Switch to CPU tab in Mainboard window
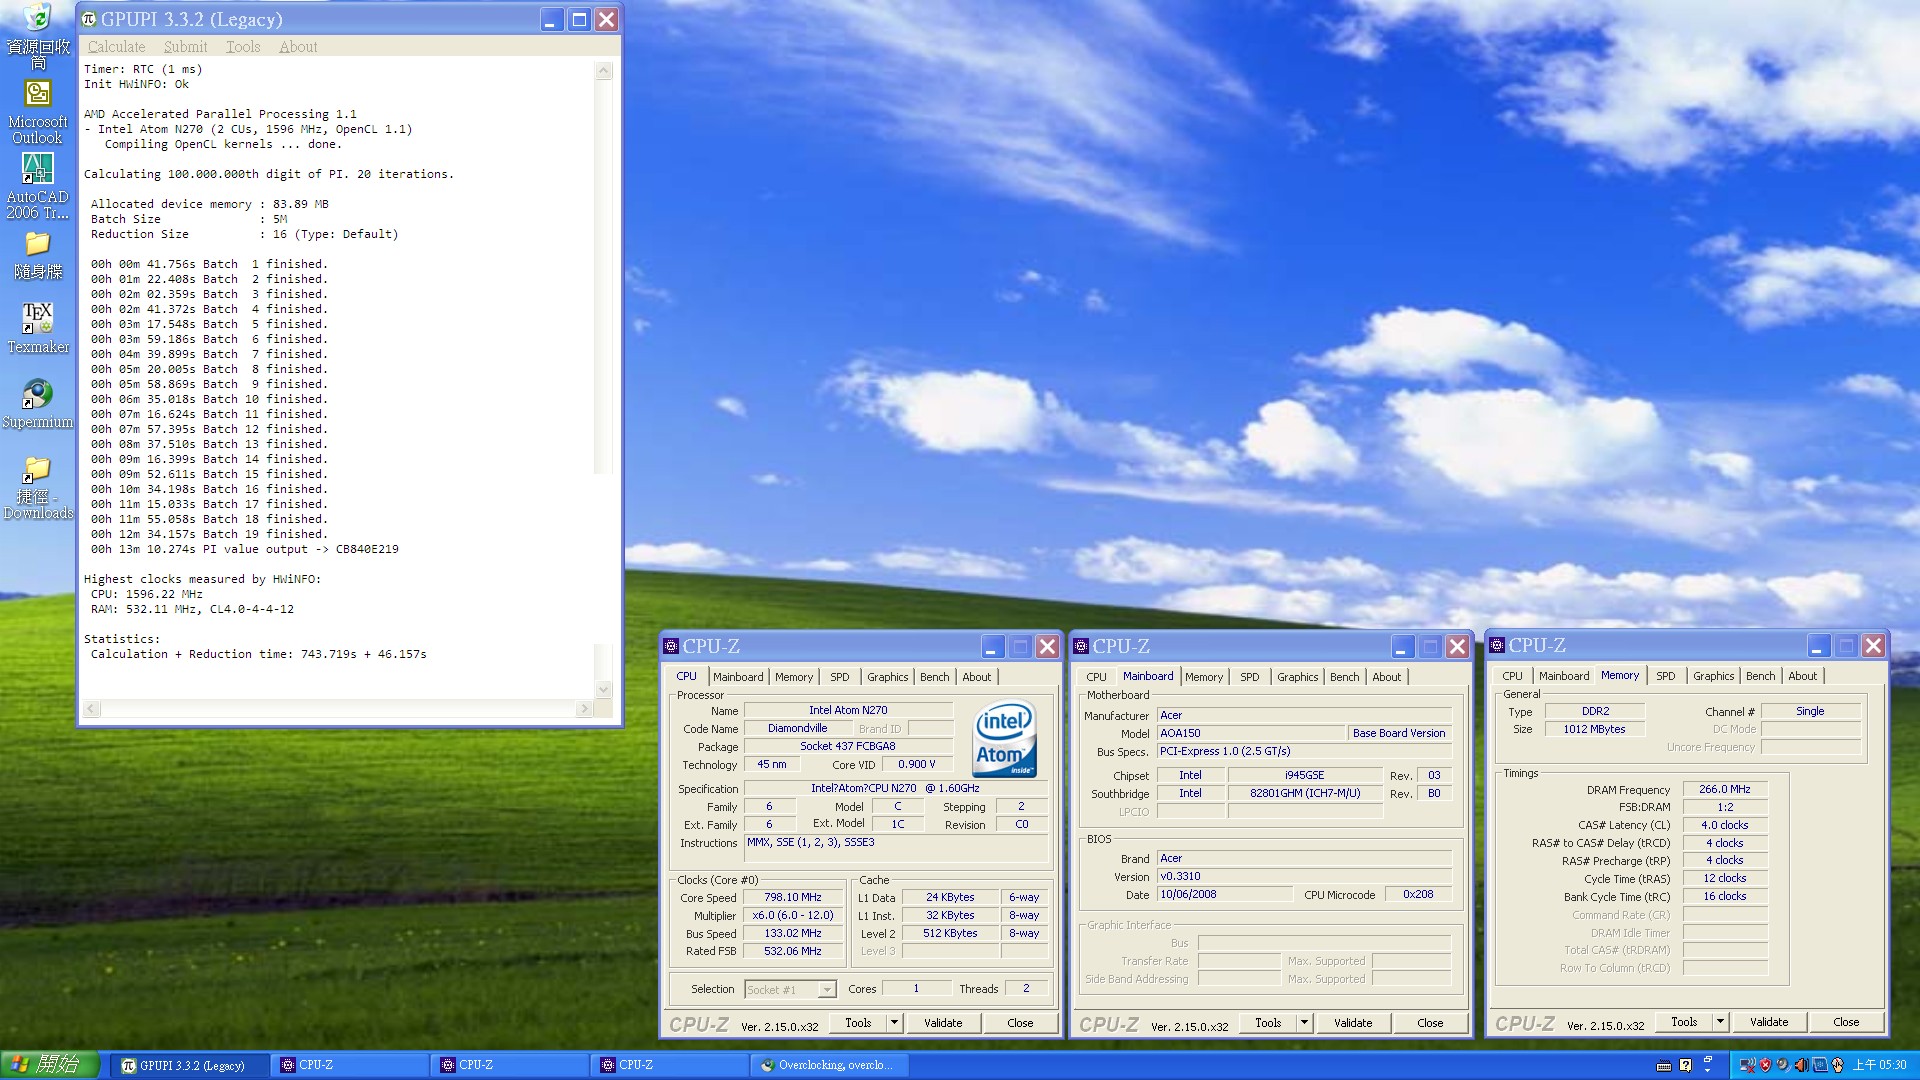The image size is (1920, 1080). (1096, 677)
